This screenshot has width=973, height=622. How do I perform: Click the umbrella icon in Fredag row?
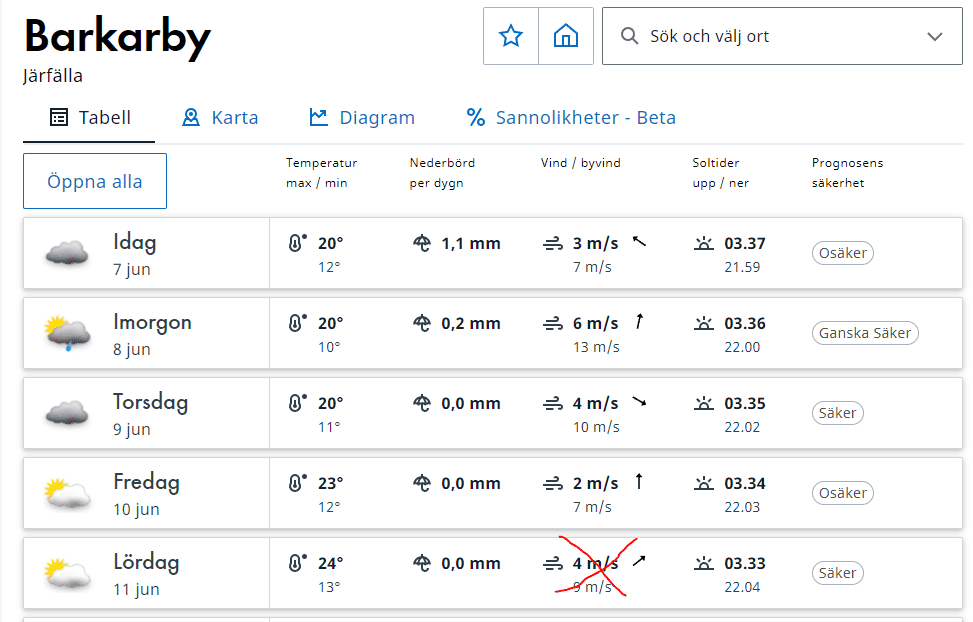pyautogui.click(x=422, y=484)
